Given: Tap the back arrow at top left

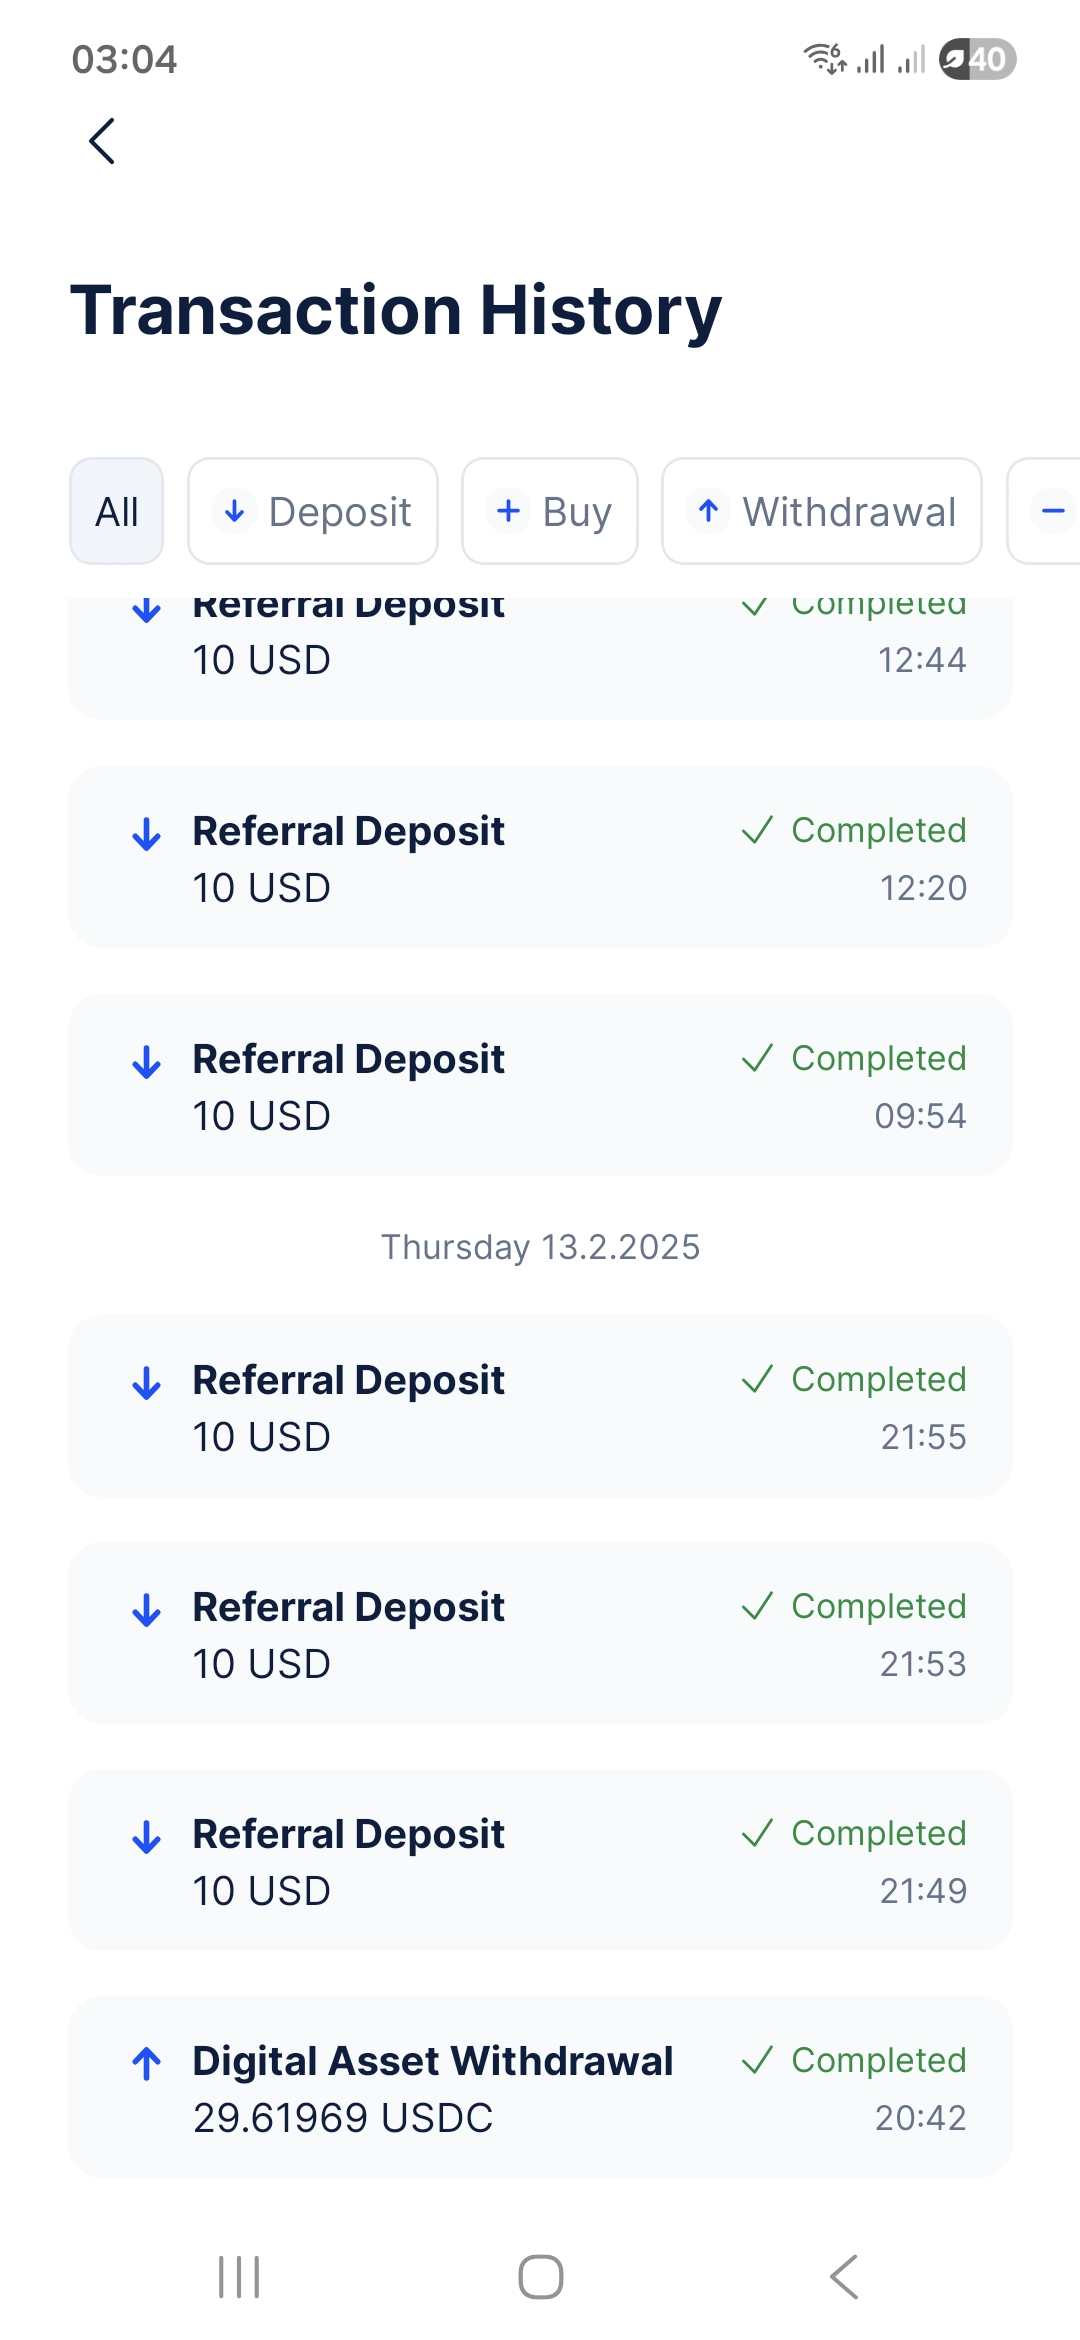Looking at the screenshot, I should 102,141.
